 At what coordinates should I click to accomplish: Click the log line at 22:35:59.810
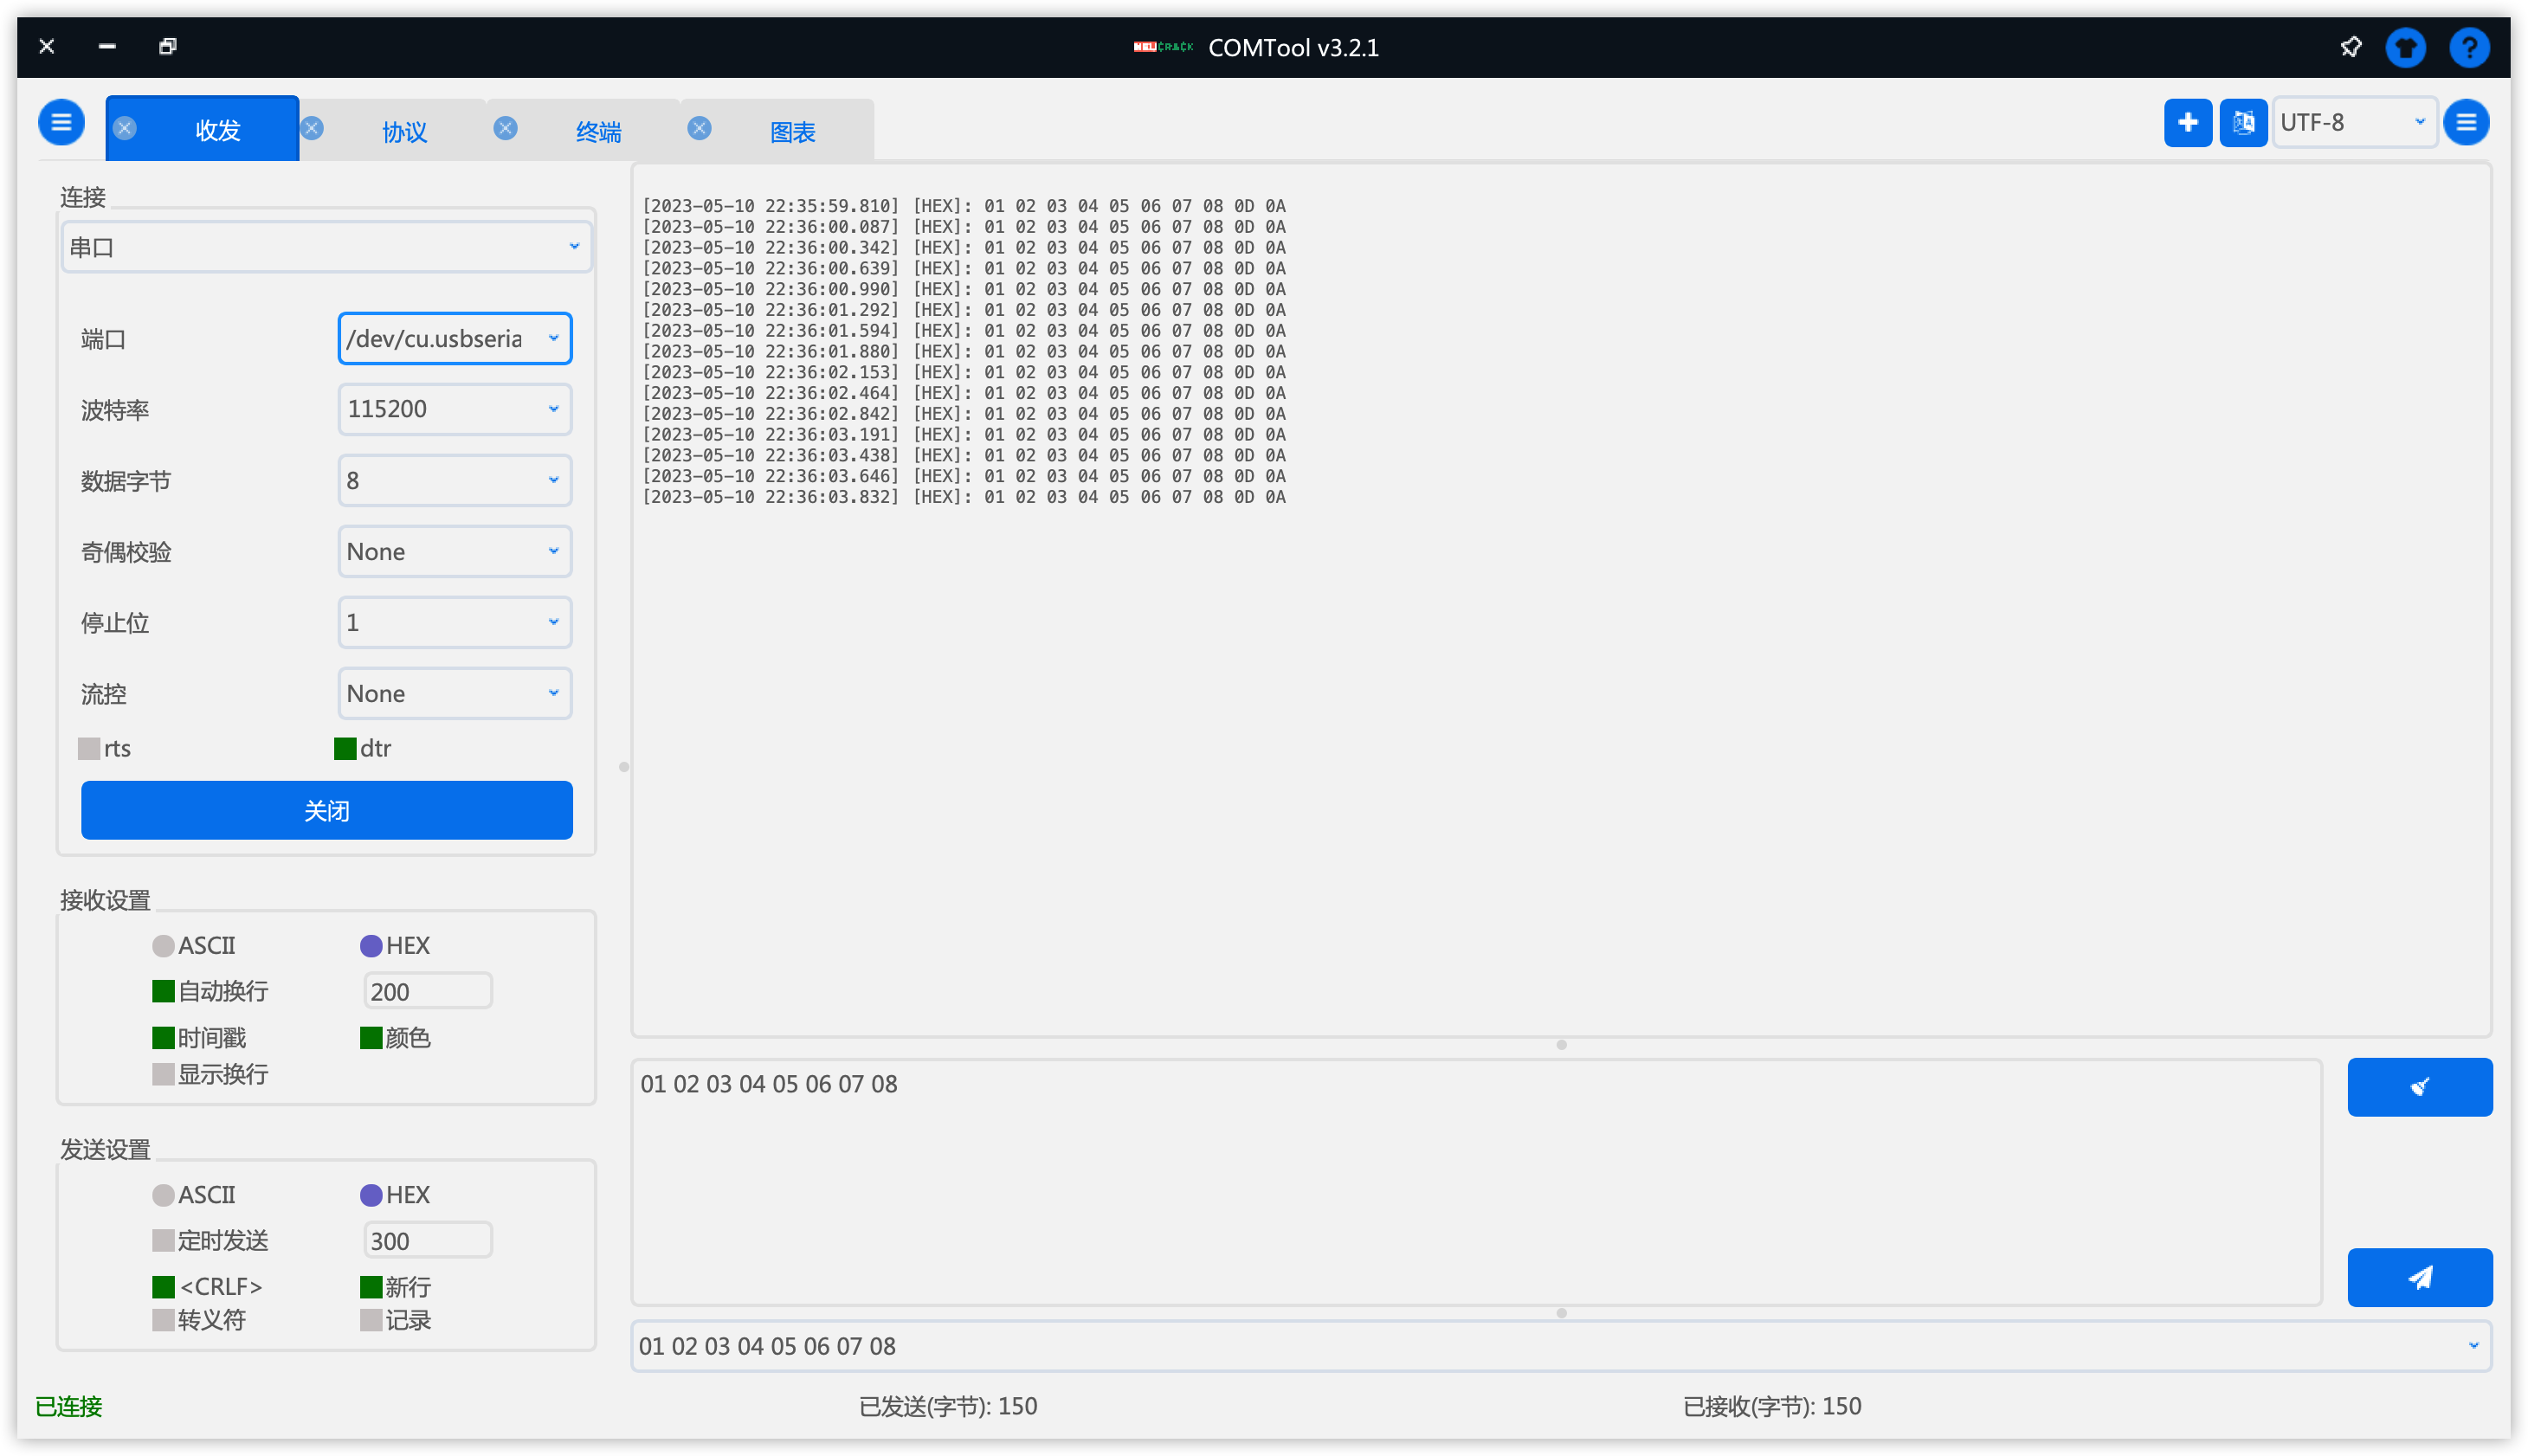(x=964, y=206)
